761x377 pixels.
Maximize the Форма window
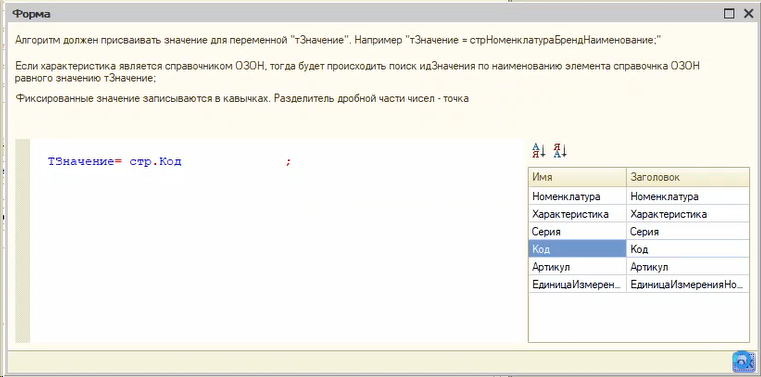coord(729,14)
